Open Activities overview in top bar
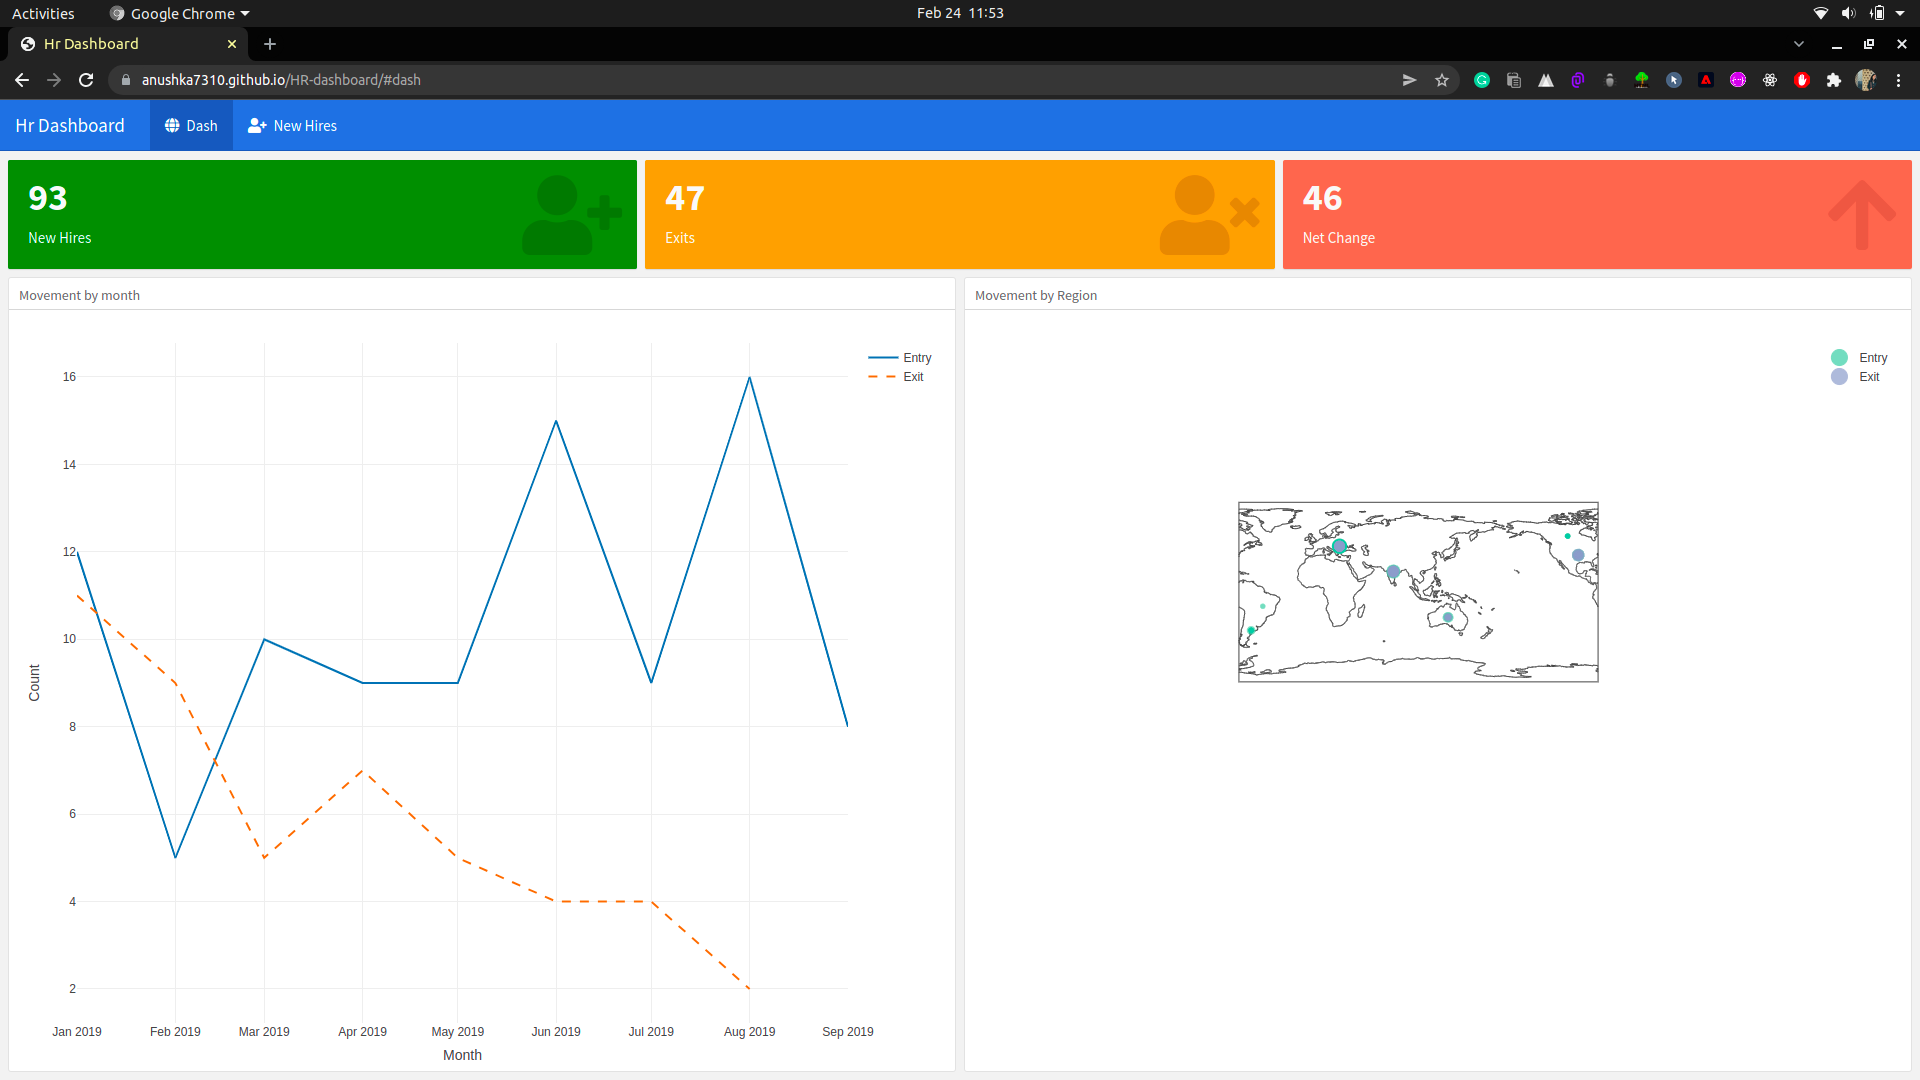This screenshot has width=1920, height=1080. point(43,13)
